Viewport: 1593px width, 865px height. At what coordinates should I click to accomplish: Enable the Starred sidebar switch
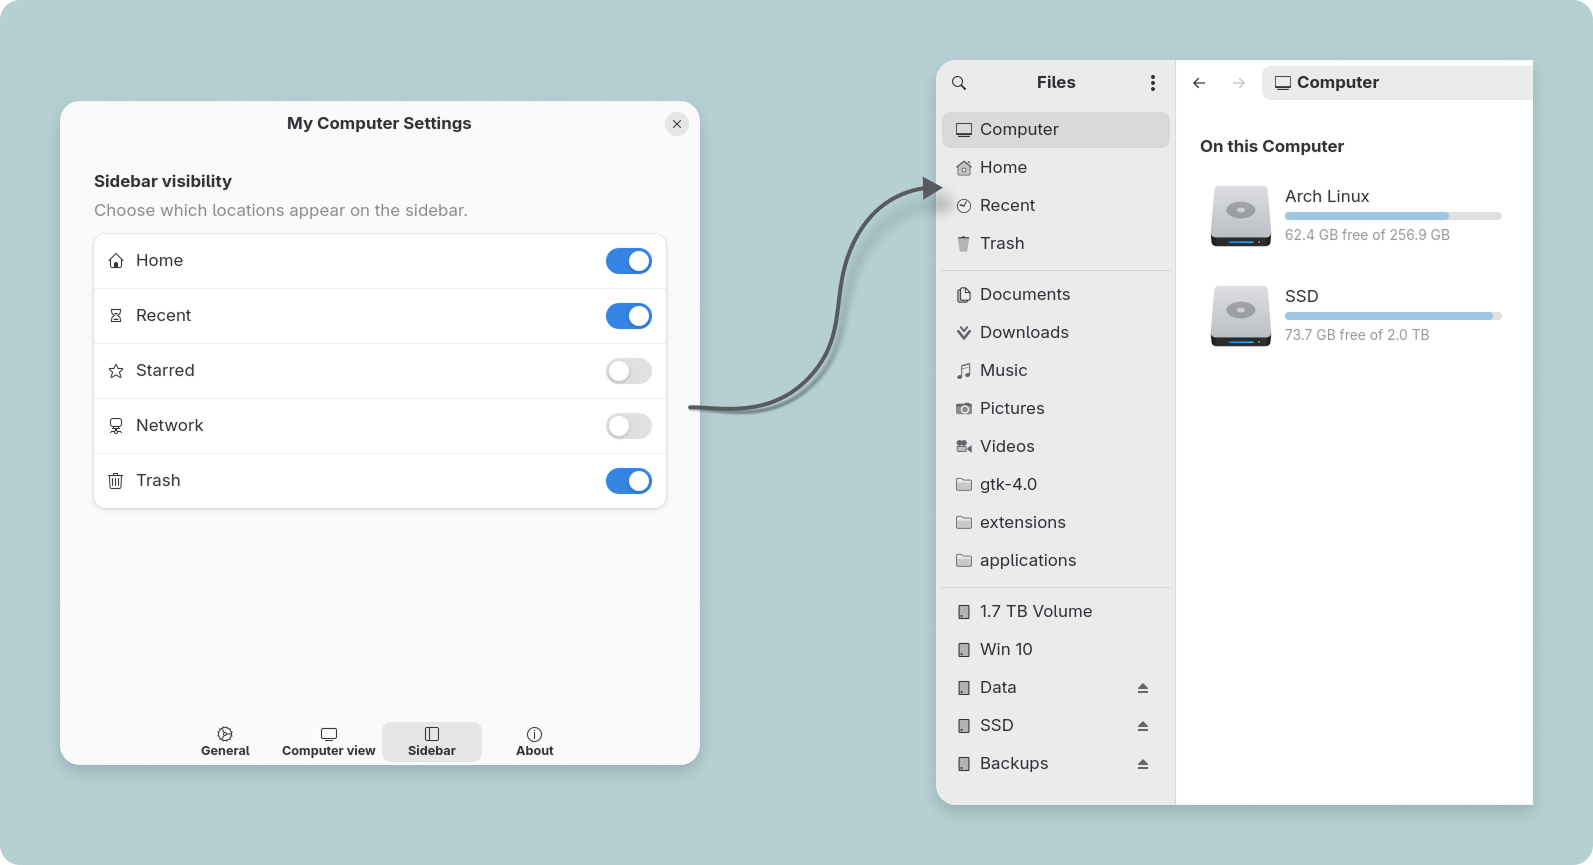(629, 371)
